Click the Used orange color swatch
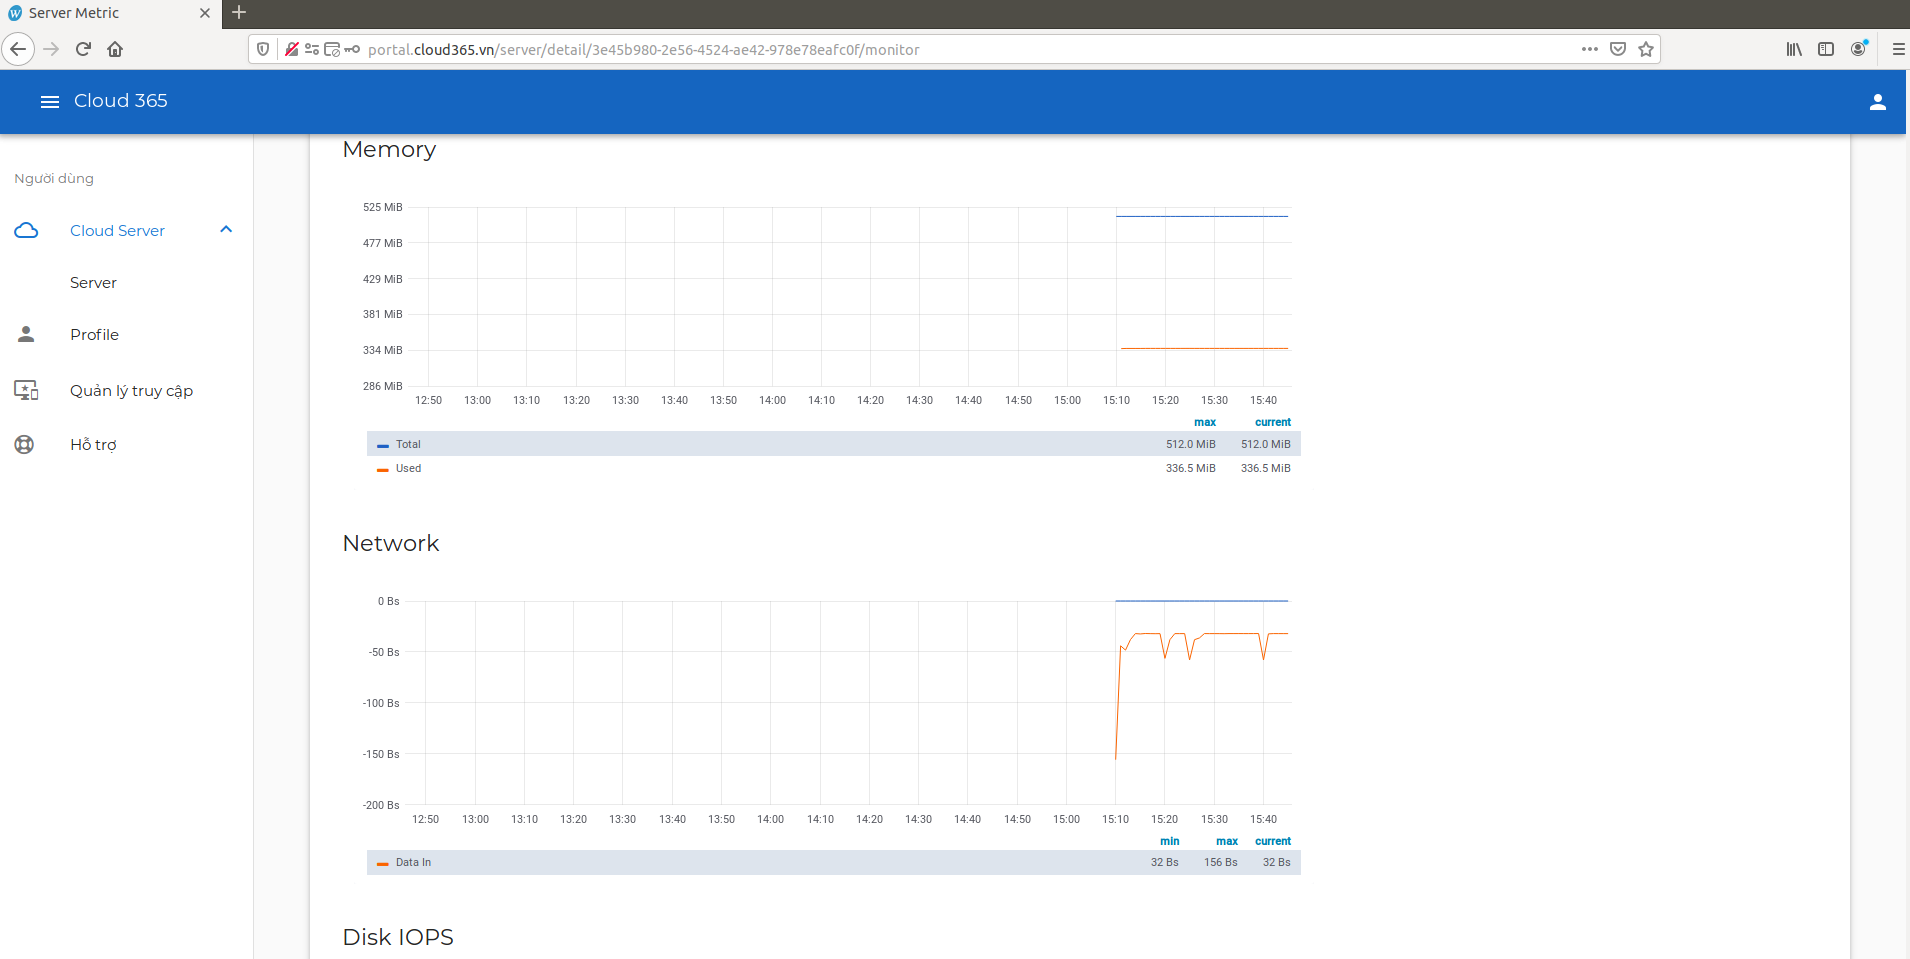This screenshot has width=1910, height=959. (x=382, y=469)
